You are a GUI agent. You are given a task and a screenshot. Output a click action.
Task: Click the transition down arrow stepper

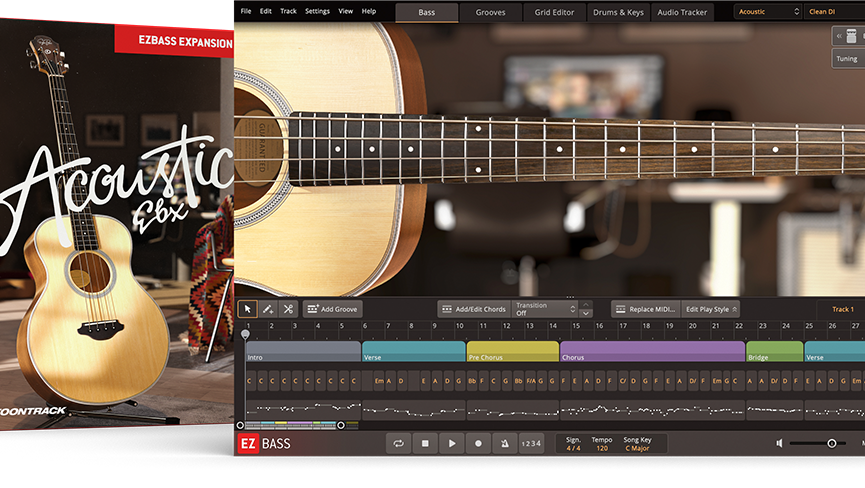click(x=586, y=313)
